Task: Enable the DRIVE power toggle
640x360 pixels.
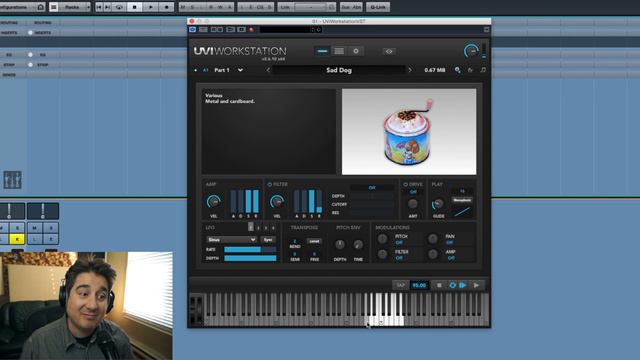Action: click(405, 184)
